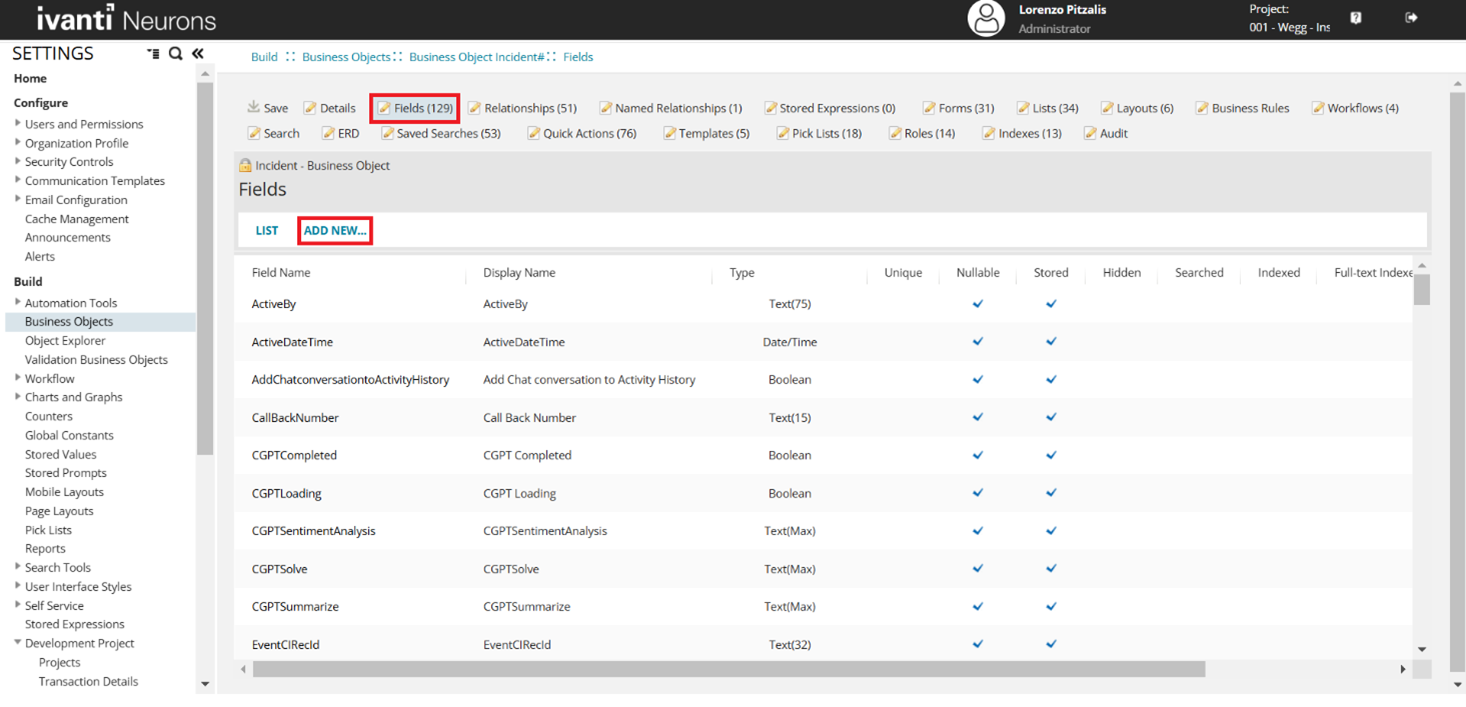Collapse the settings sidebar with double chevron
Image resolution: width=1466 pixels, height=707 pixels.
198,53
